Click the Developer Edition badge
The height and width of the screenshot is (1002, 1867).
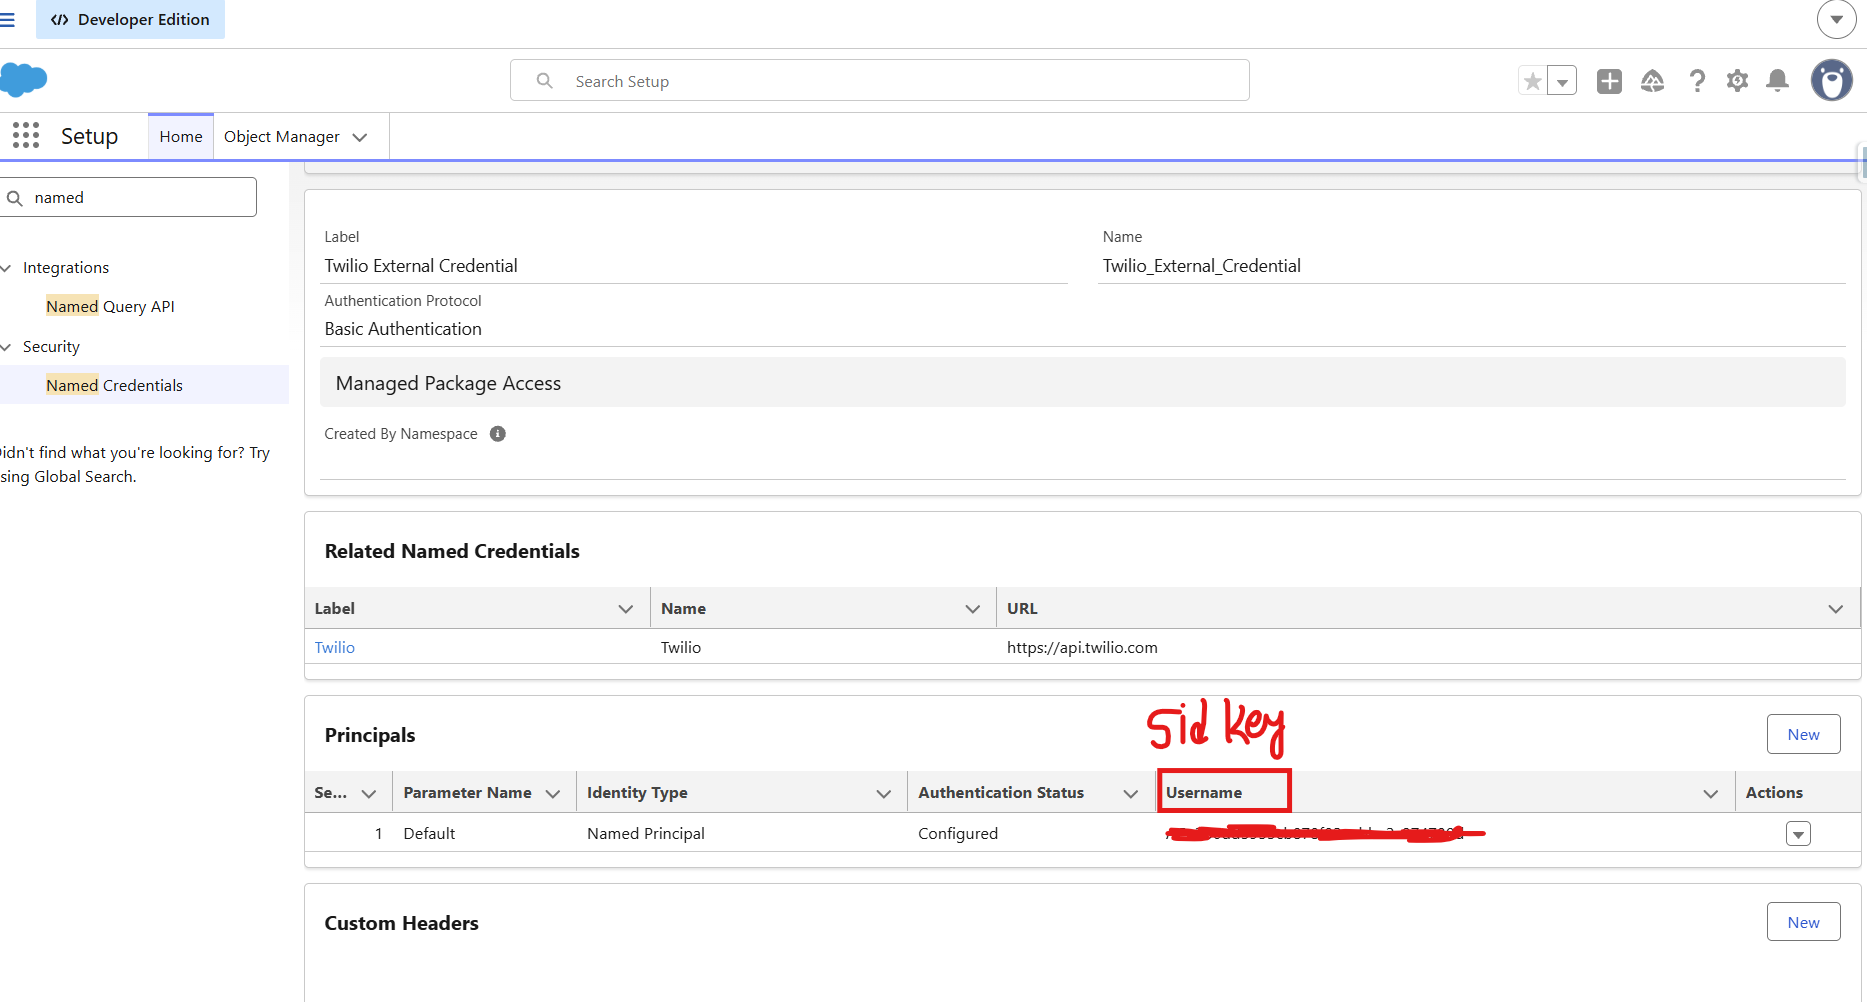tap(130, 19)
